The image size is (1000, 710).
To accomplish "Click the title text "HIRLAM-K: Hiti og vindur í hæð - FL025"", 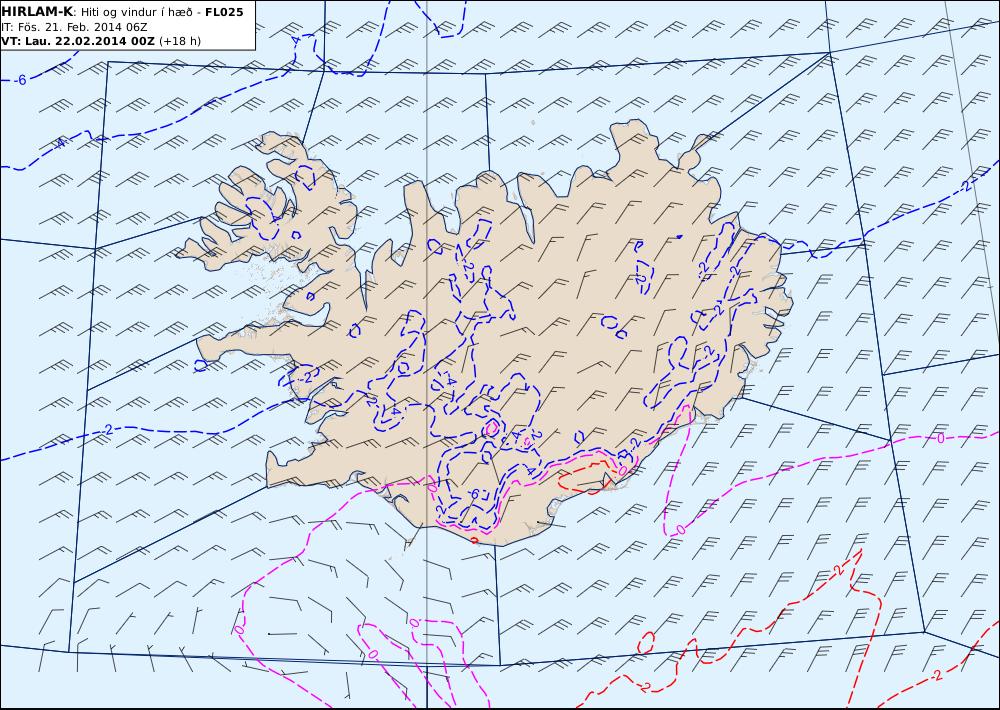I will (x=123, y=12).
